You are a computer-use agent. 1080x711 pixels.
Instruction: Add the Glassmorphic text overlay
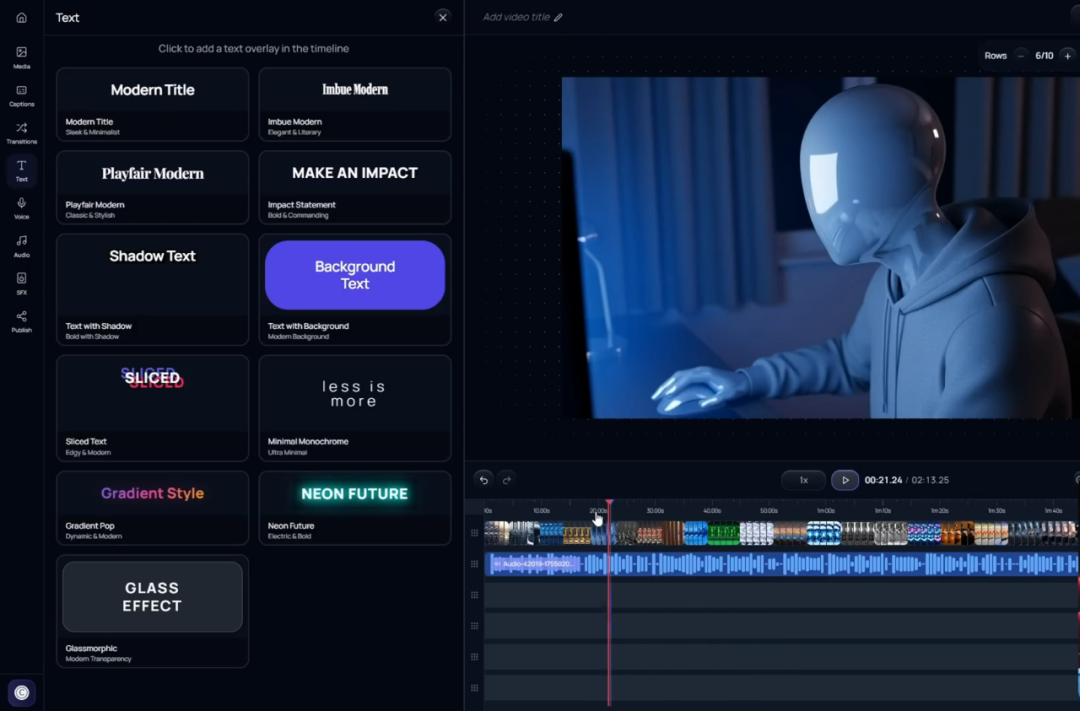152,611
